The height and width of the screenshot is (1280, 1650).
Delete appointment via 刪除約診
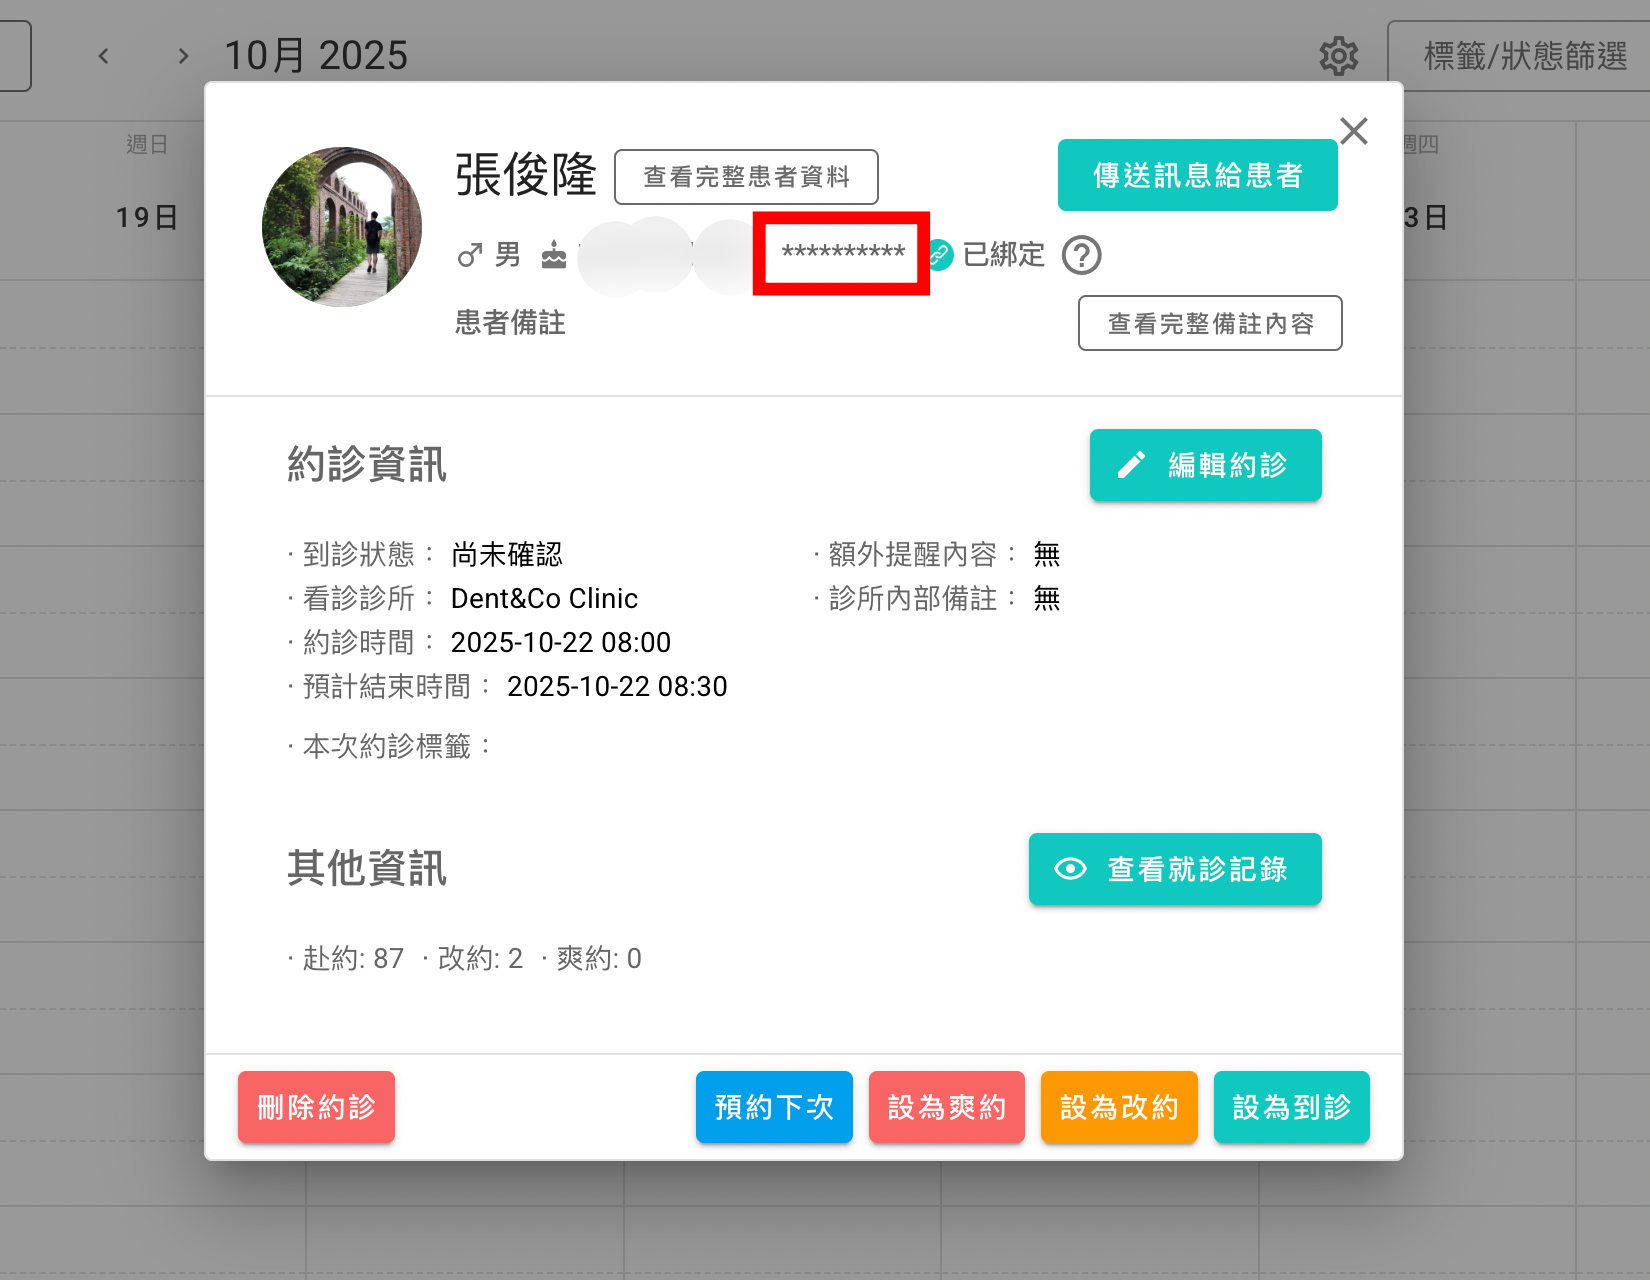316,1107
